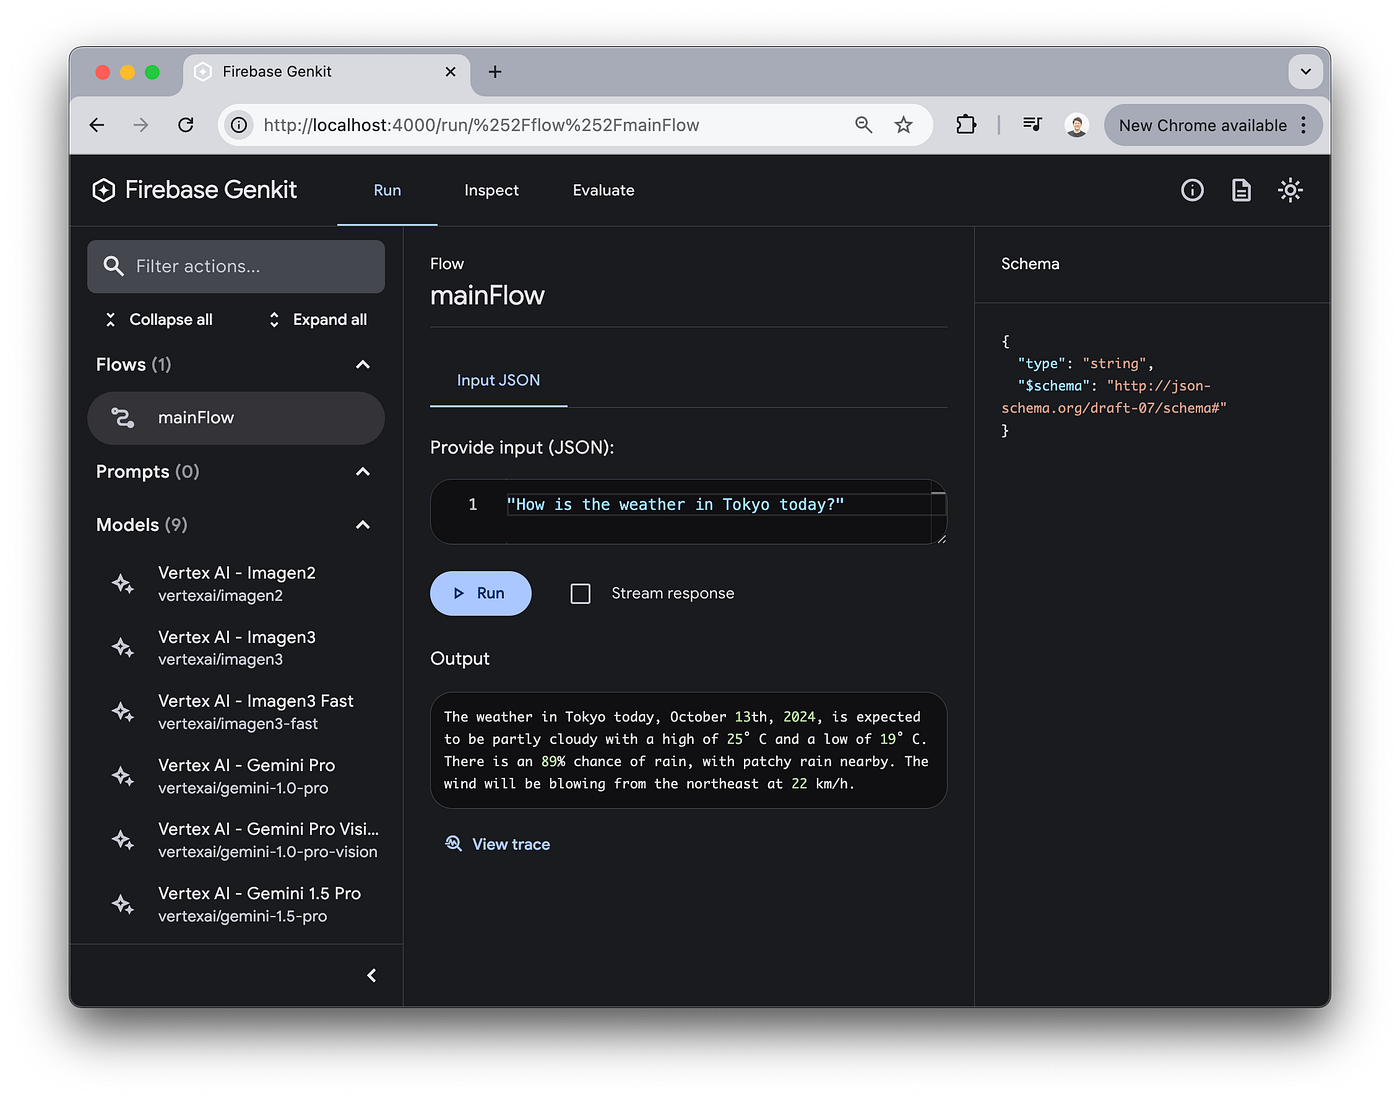Click the Schema panel heading
Image resolution: width=1400 pixels, height=1099 pixels.
[x=1030, y=264]
